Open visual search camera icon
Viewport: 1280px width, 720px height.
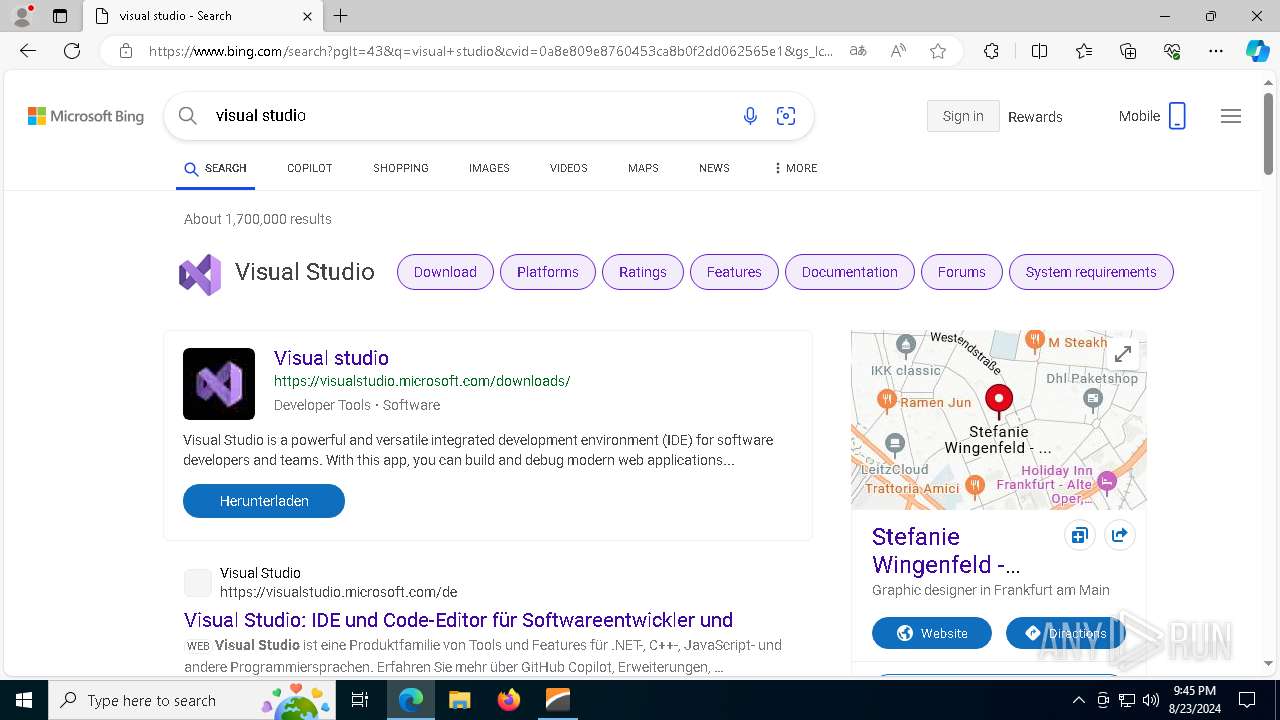pos(786,116)
